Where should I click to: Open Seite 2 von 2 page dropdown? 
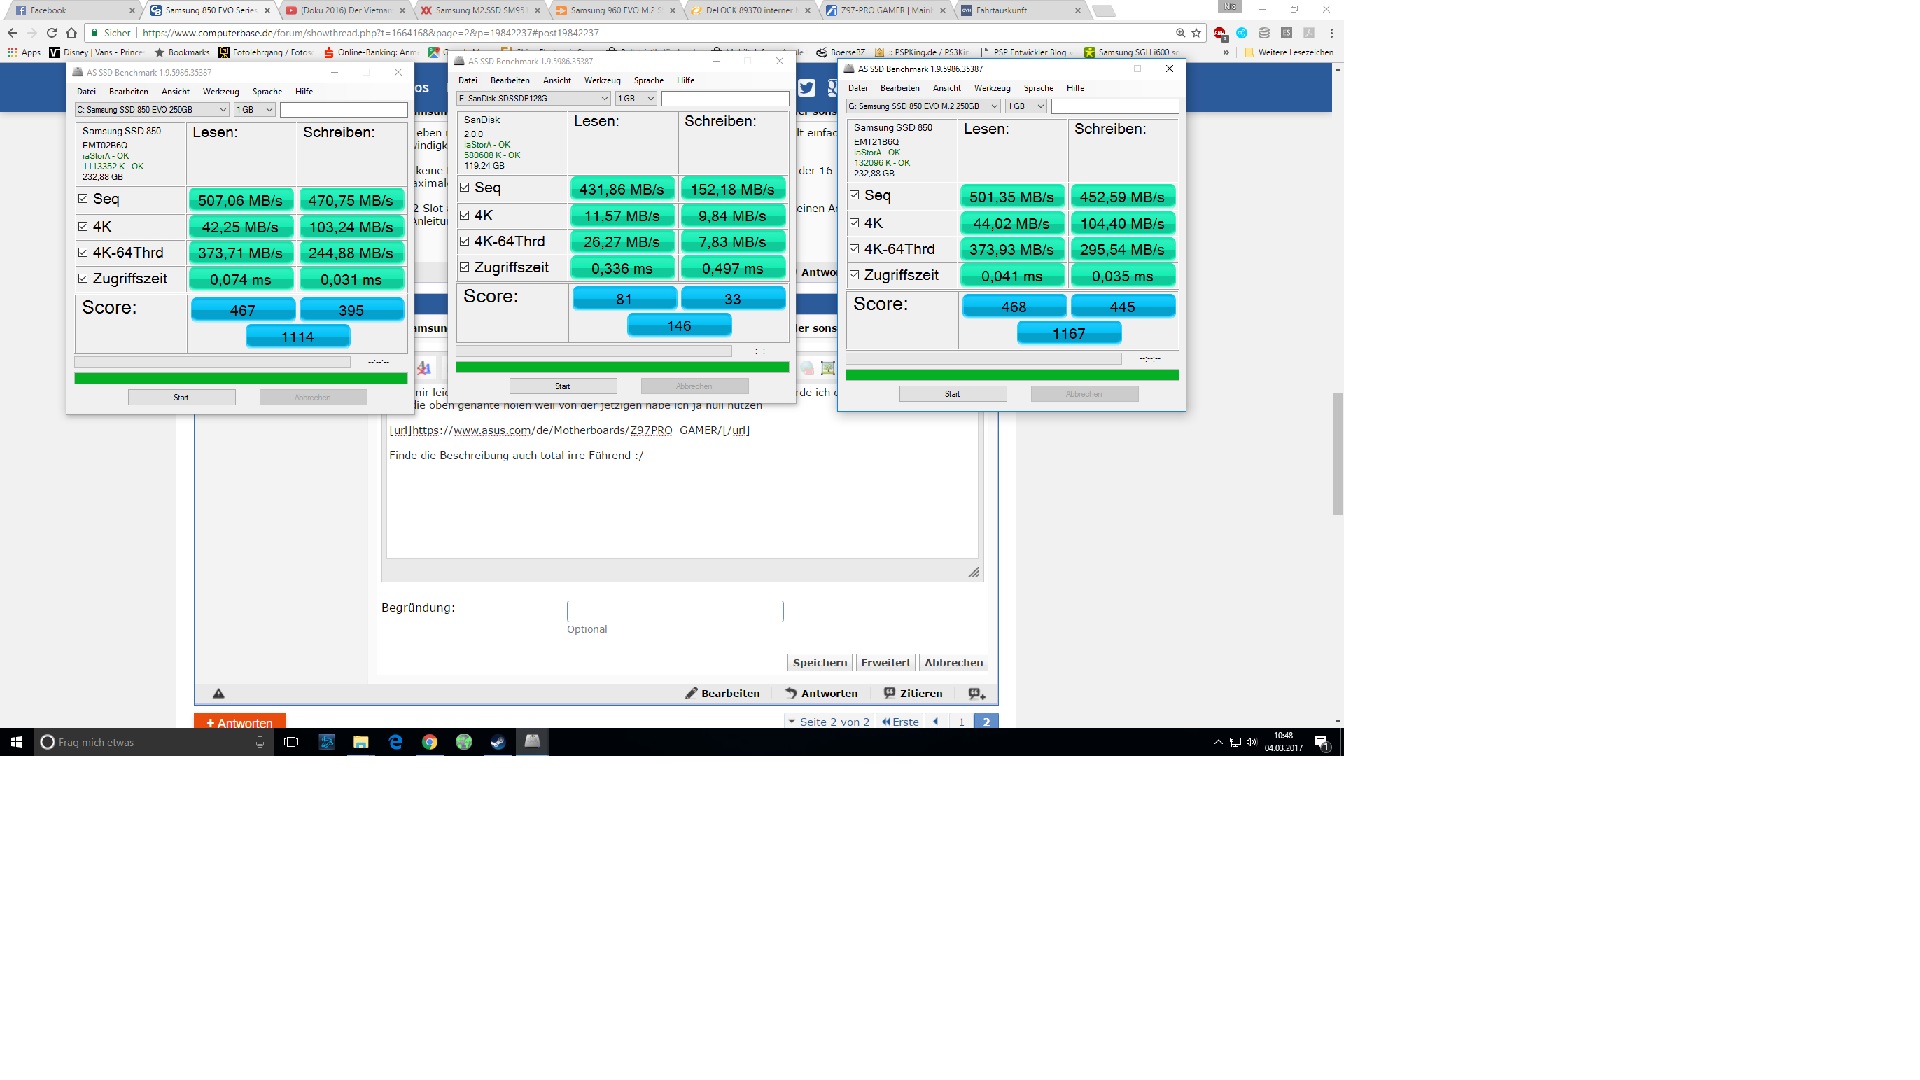coord(828,722)
